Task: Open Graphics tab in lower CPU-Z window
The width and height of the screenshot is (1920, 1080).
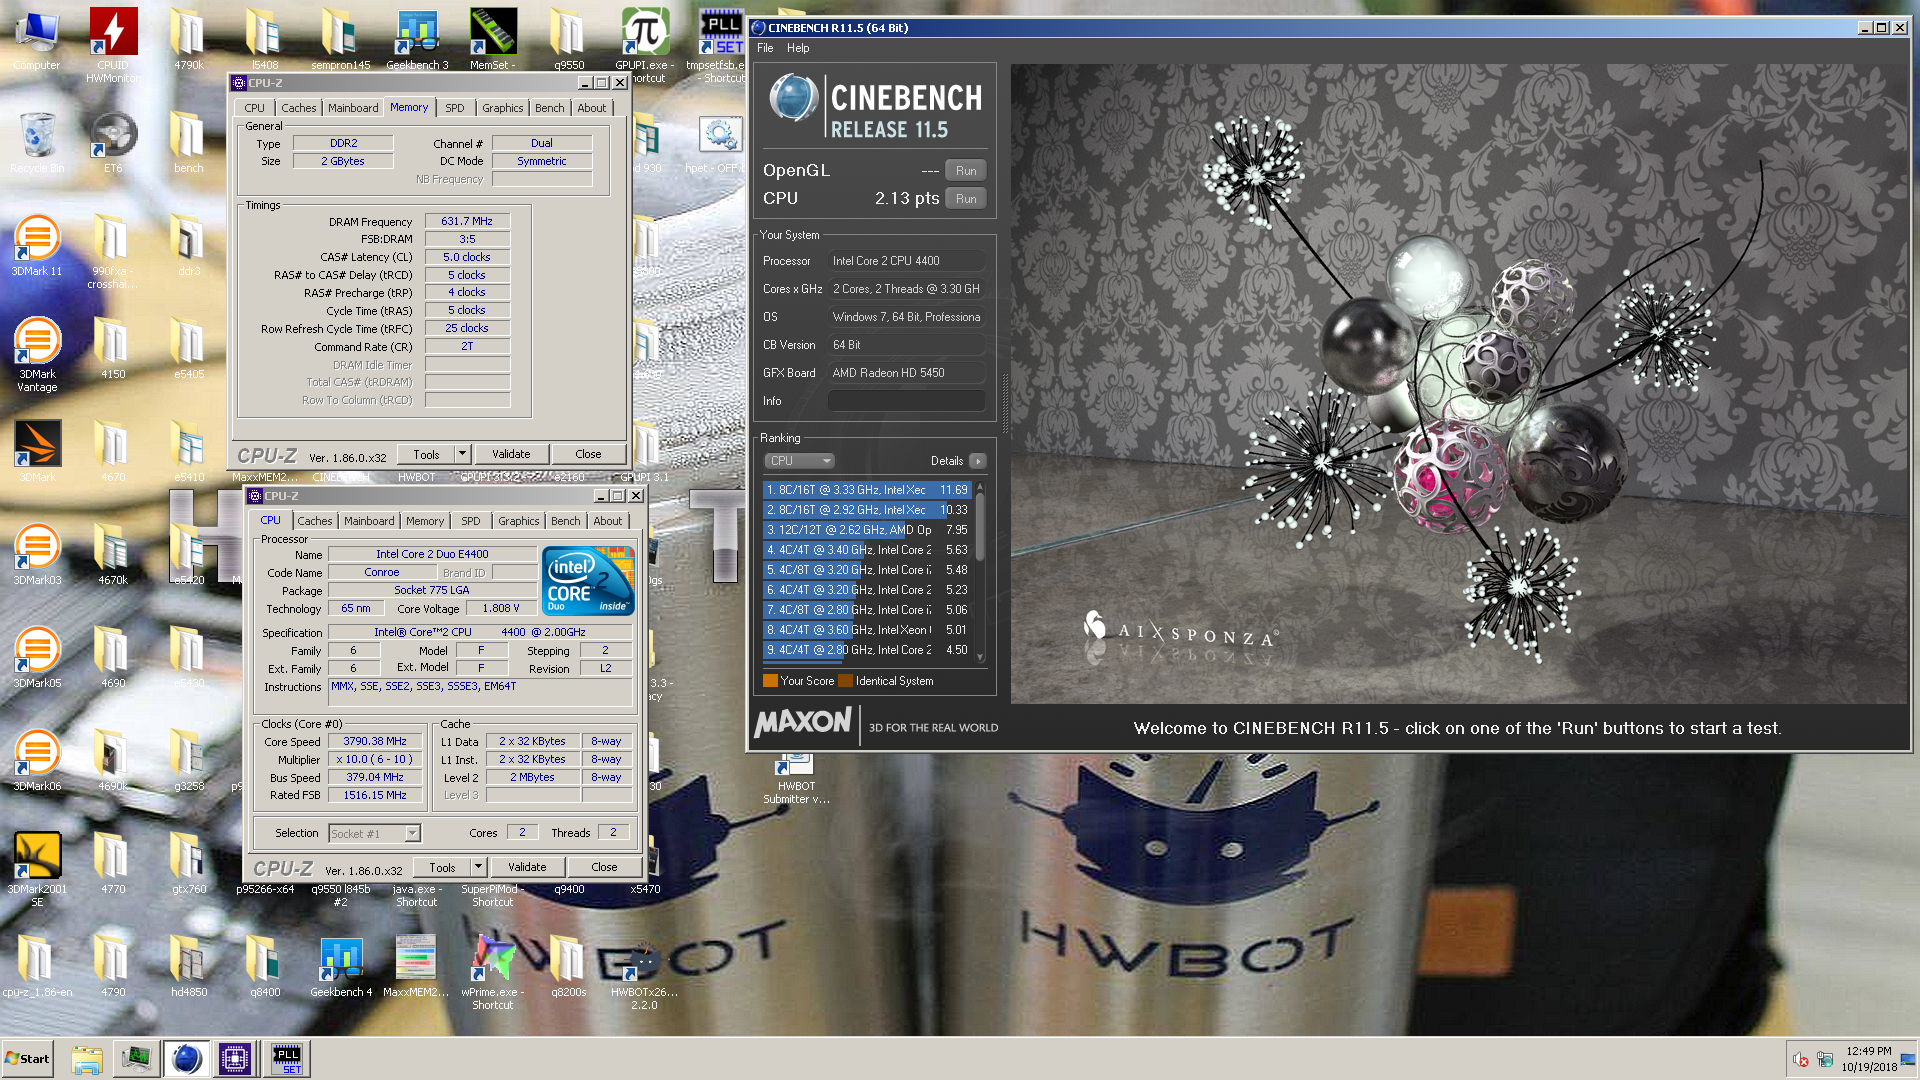Action: (x=519, y=521)
